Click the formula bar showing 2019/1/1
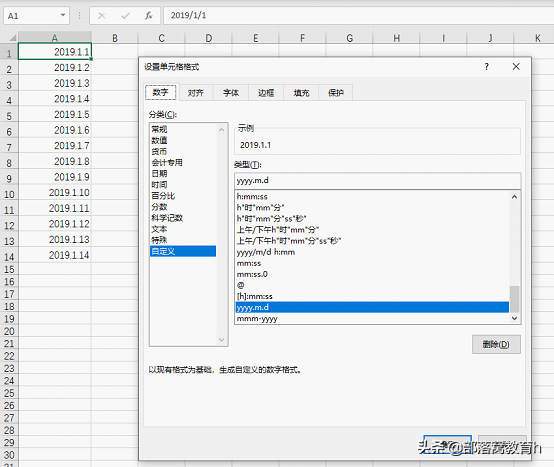Image resolution: width=554 pixels, height=467 pixels. coord(358,16)
